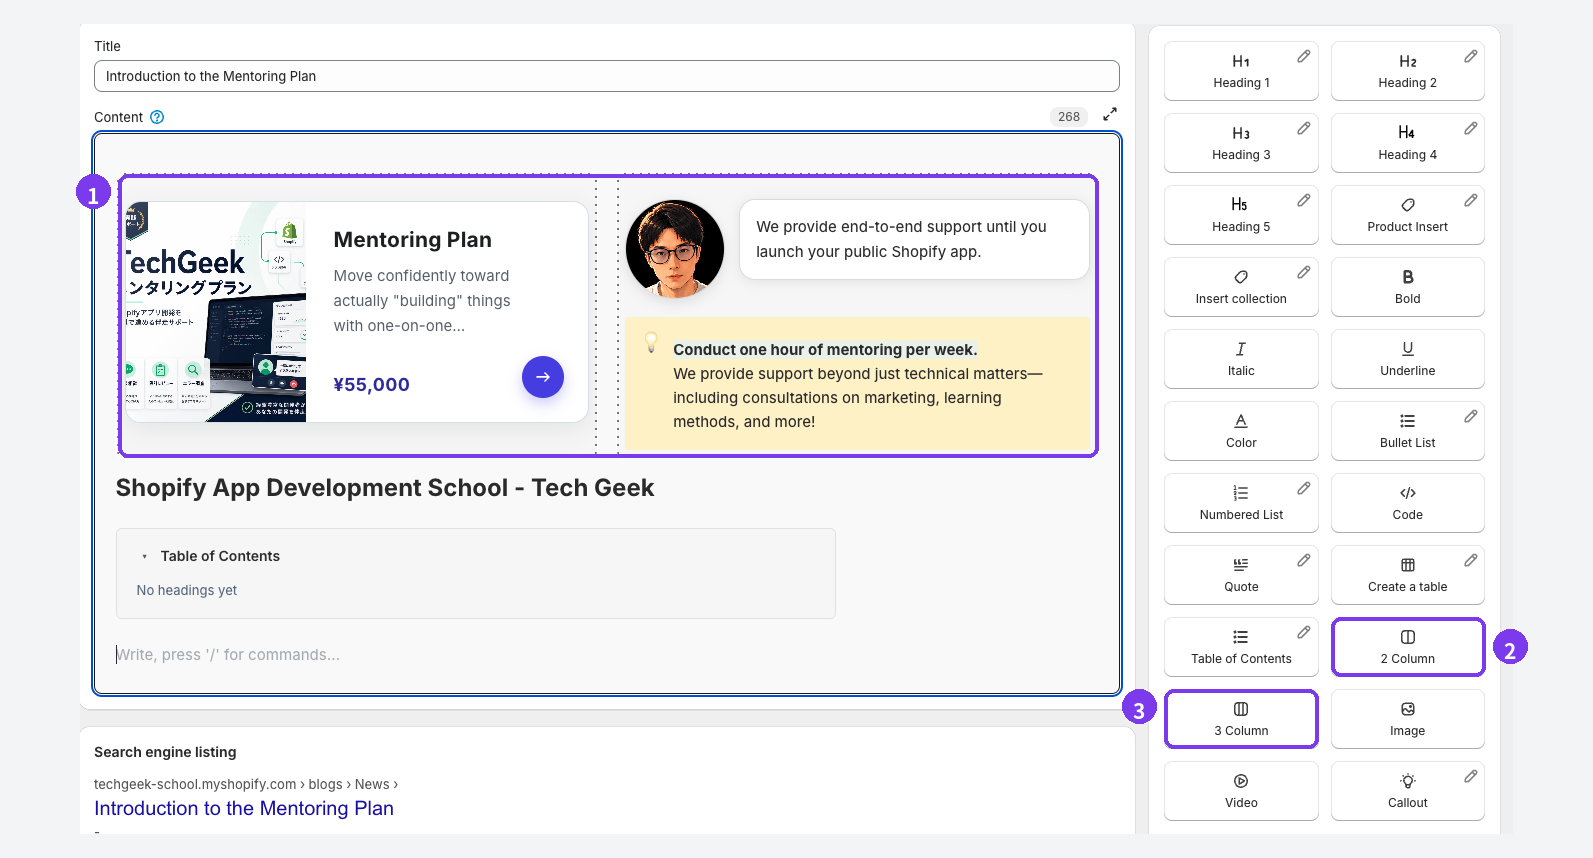The image size is (1593, 858).
Task: Insert a Table of Contents block
Action: pos(1241,647)
